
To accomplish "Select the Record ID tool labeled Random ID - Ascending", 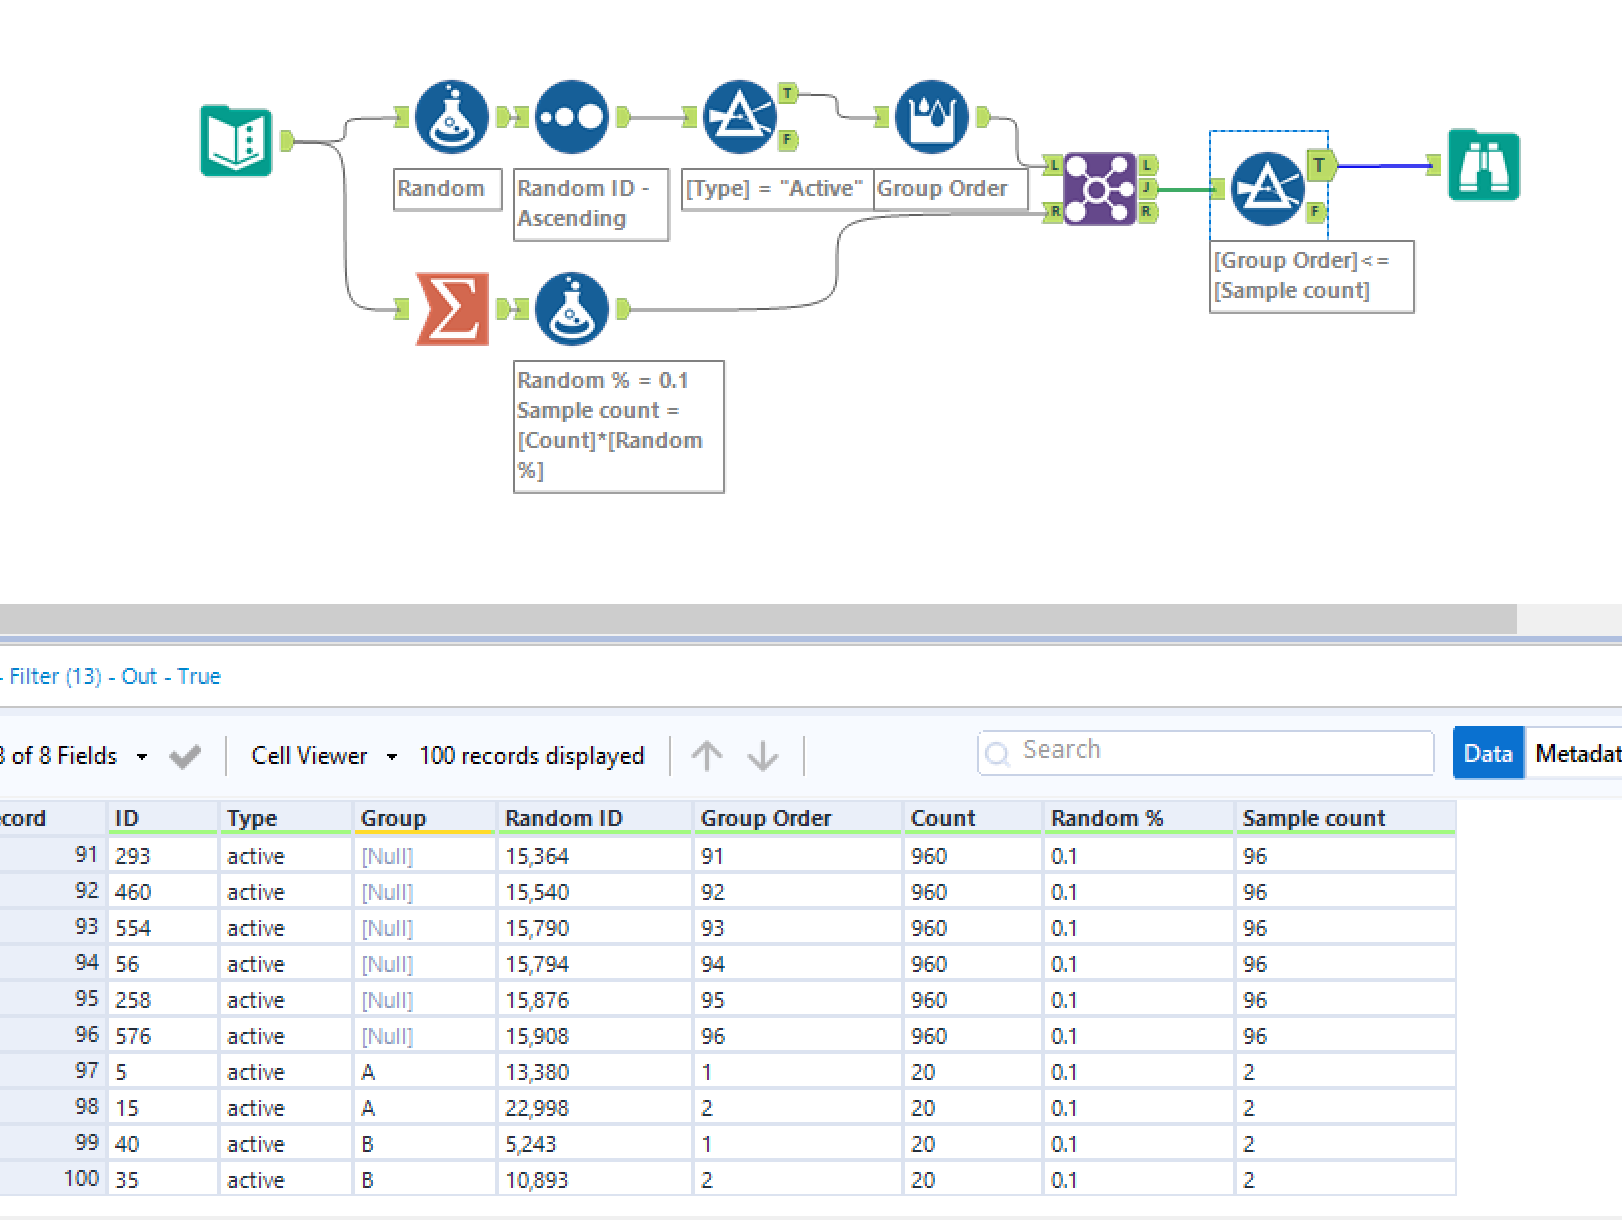I will pyautogui.click(x=571, y=116).
